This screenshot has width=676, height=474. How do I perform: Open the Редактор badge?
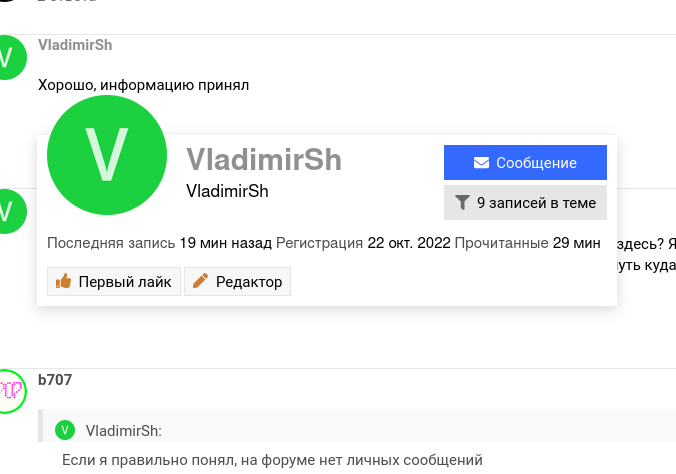238,282
